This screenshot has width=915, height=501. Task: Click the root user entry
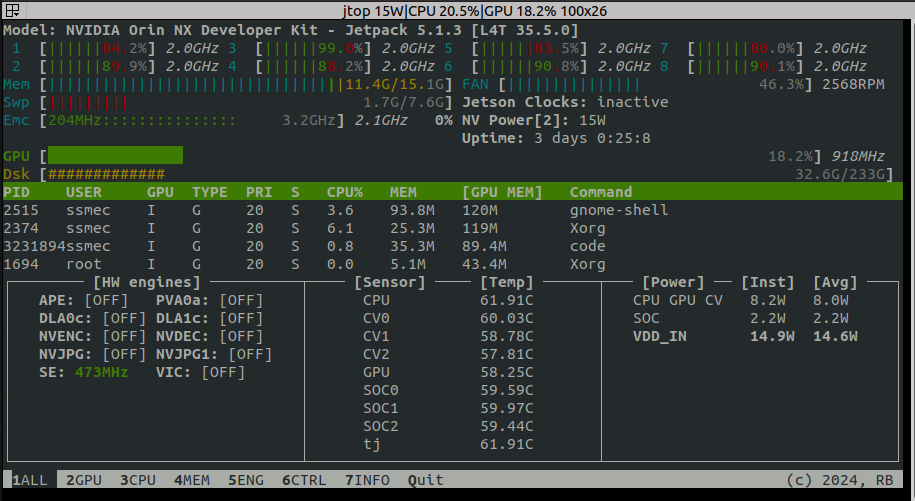click(x=83, y=264)
